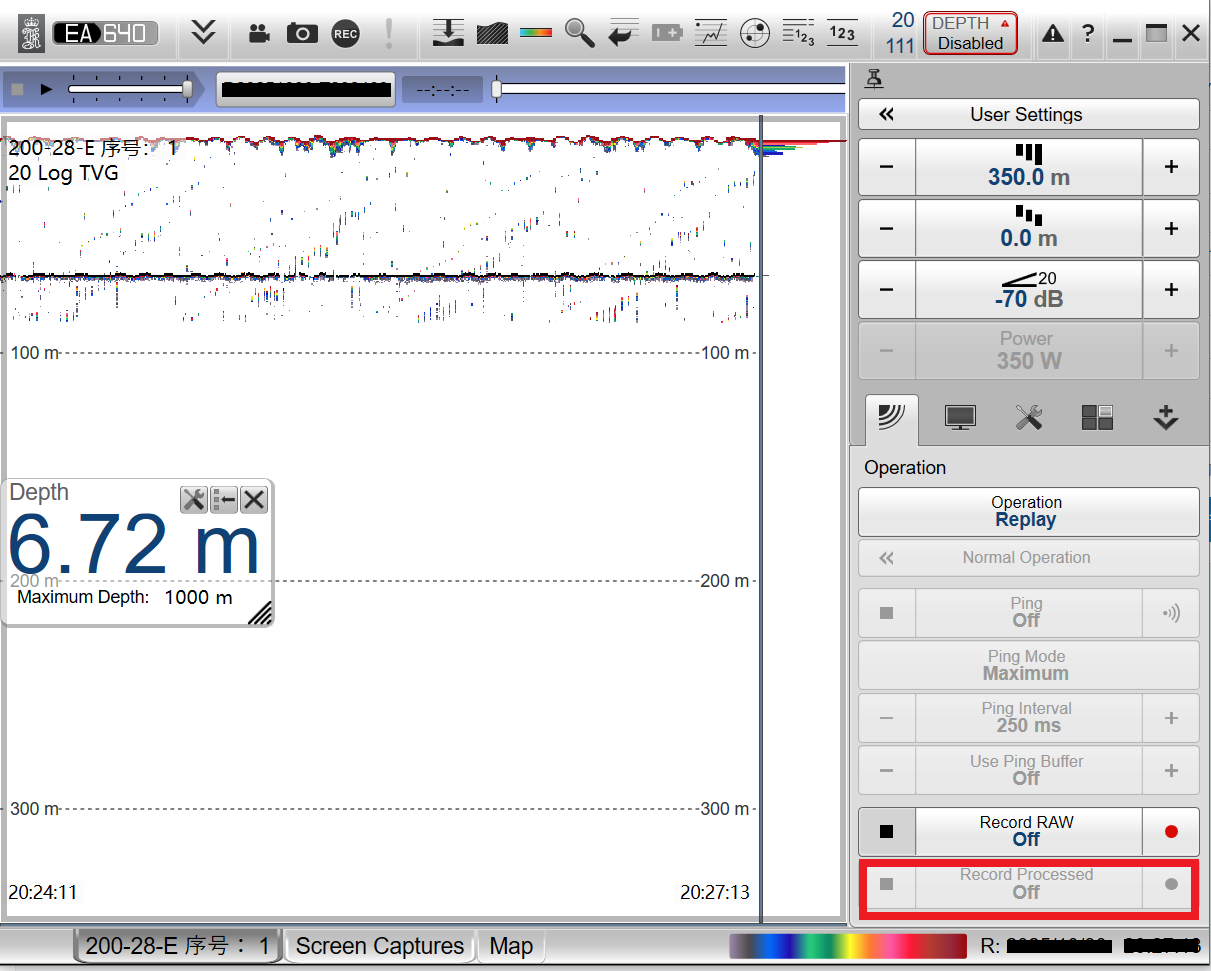Click the camera screen capture icon
Screen dimensions: 1211x971
coord(302,34)
